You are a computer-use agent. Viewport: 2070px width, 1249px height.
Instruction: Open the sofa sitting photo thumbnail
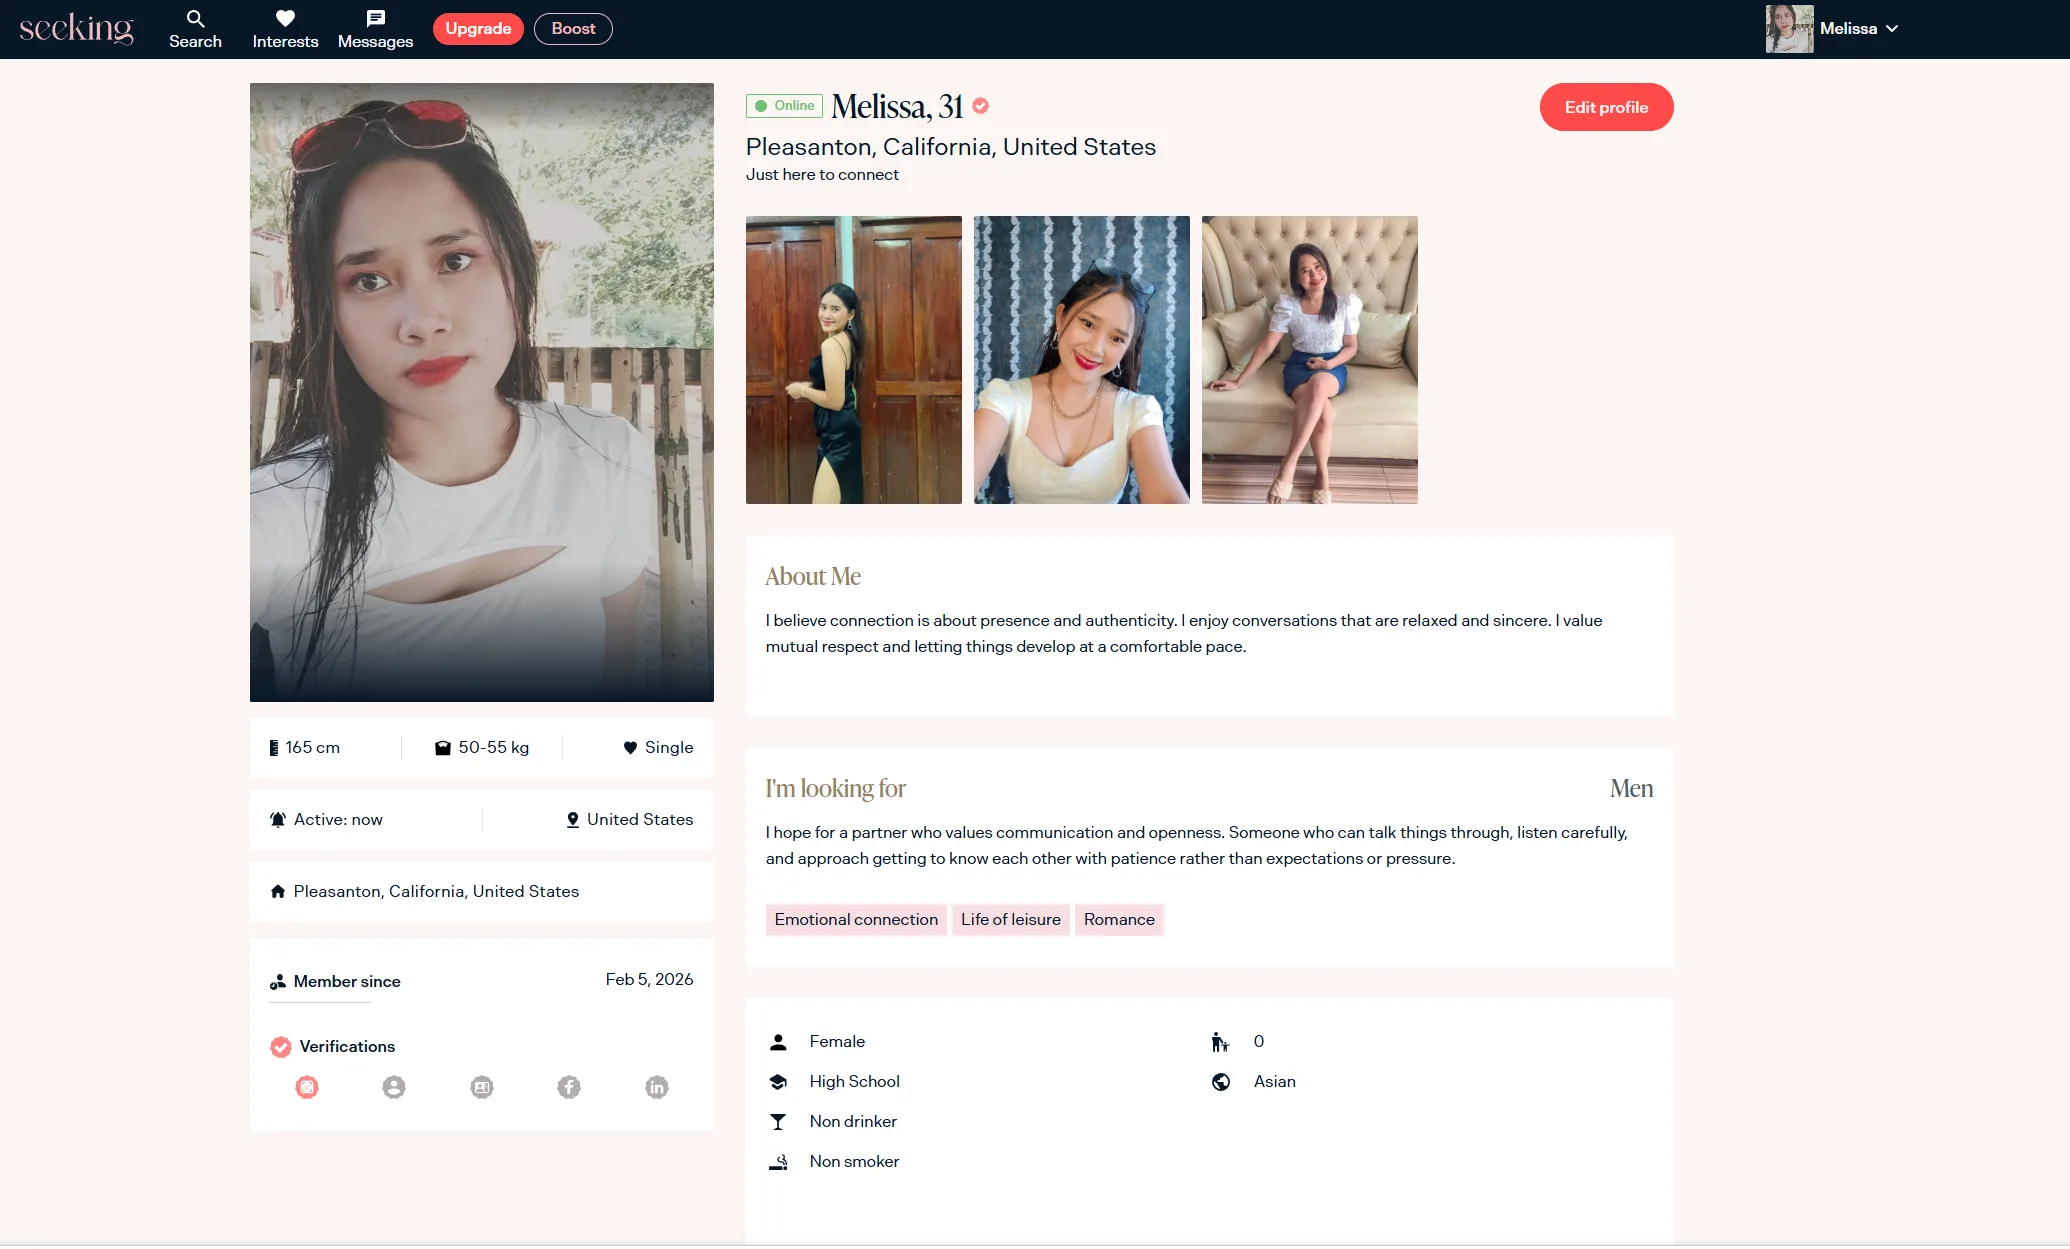tap(1309, 360)
